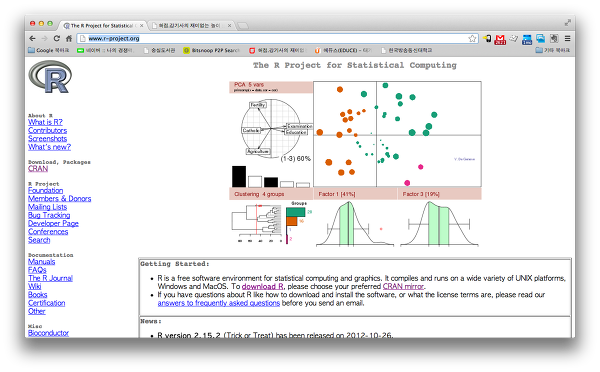
Task: Close the R Project tab
Action: tap(142, 26)
